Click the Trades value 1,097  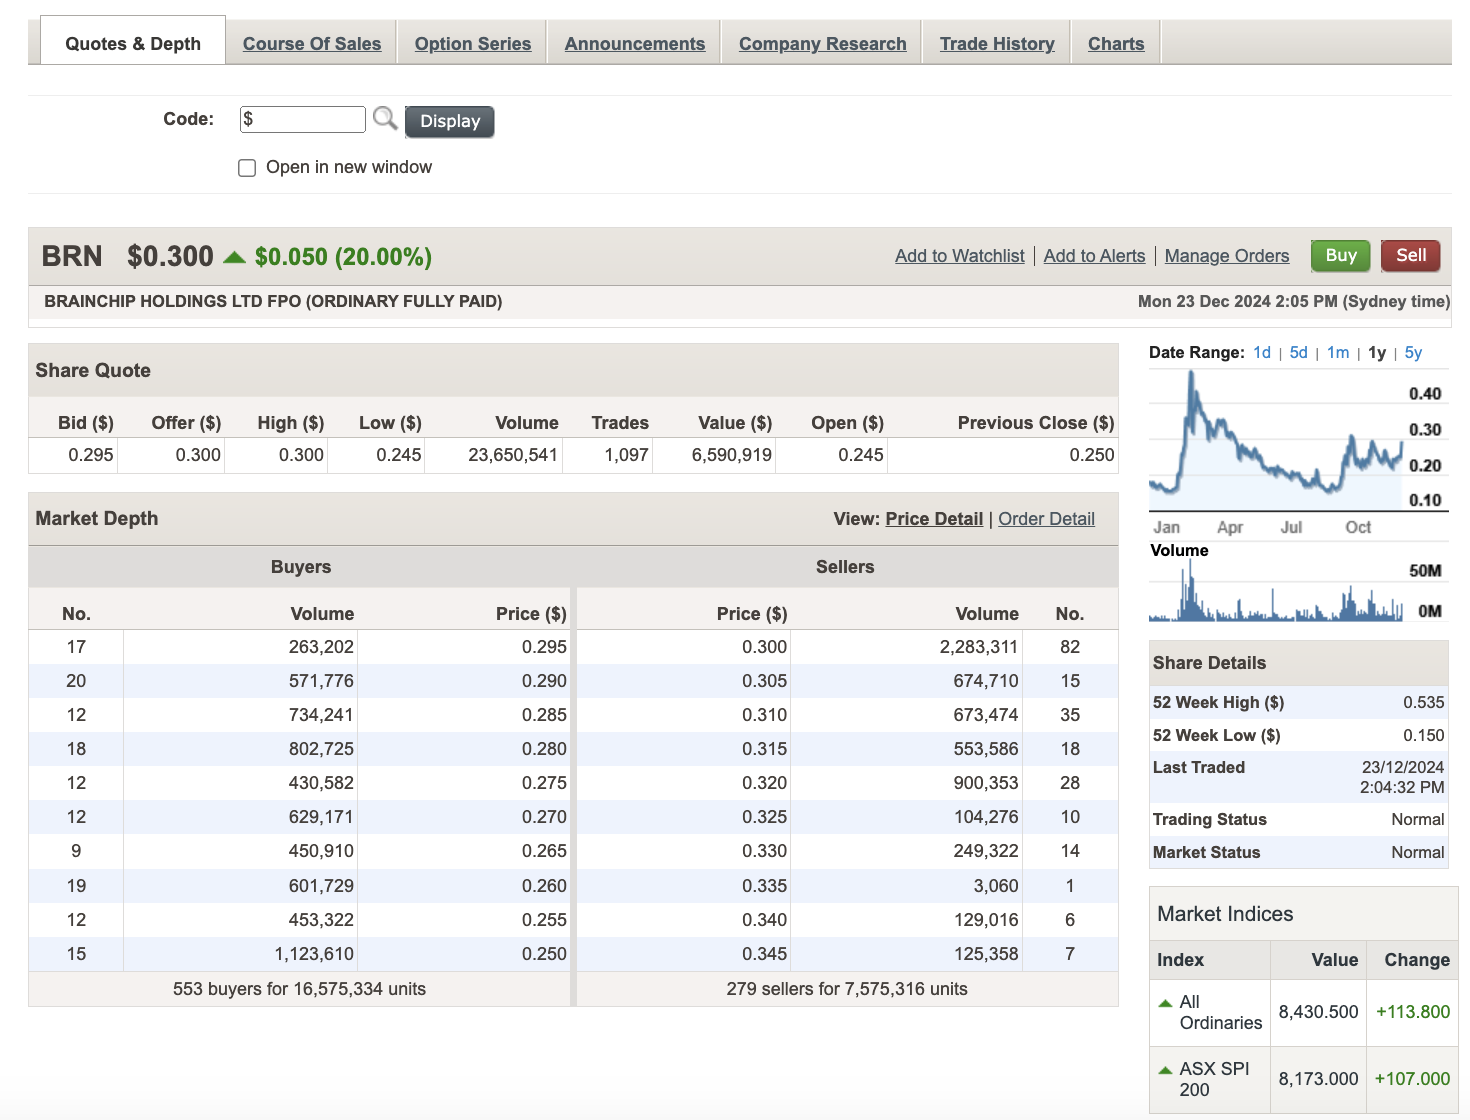[627, 455]
